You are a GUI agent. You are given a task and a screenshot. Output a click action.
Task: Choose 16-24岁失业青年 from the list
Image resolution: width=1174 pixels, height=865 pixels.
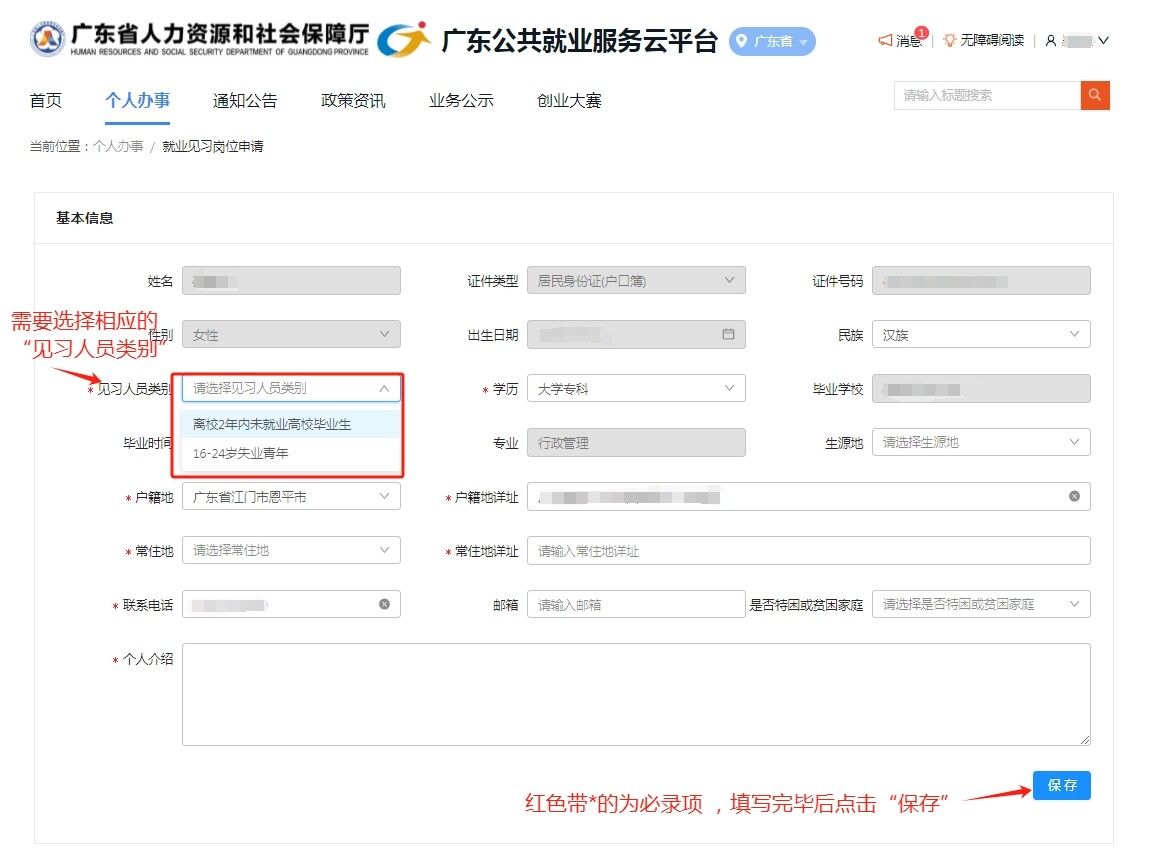click(x=241, y=453)
